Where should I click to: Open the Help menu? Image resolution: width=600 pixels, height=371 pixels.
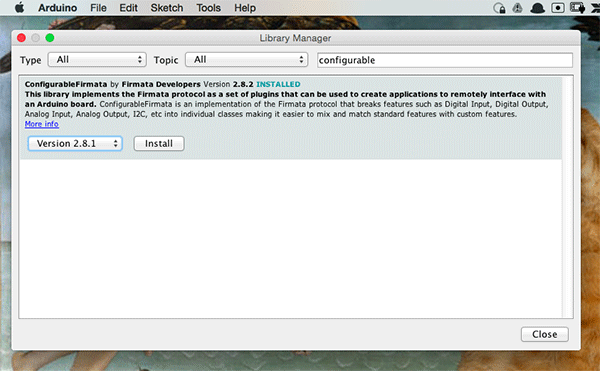point(245,8)
